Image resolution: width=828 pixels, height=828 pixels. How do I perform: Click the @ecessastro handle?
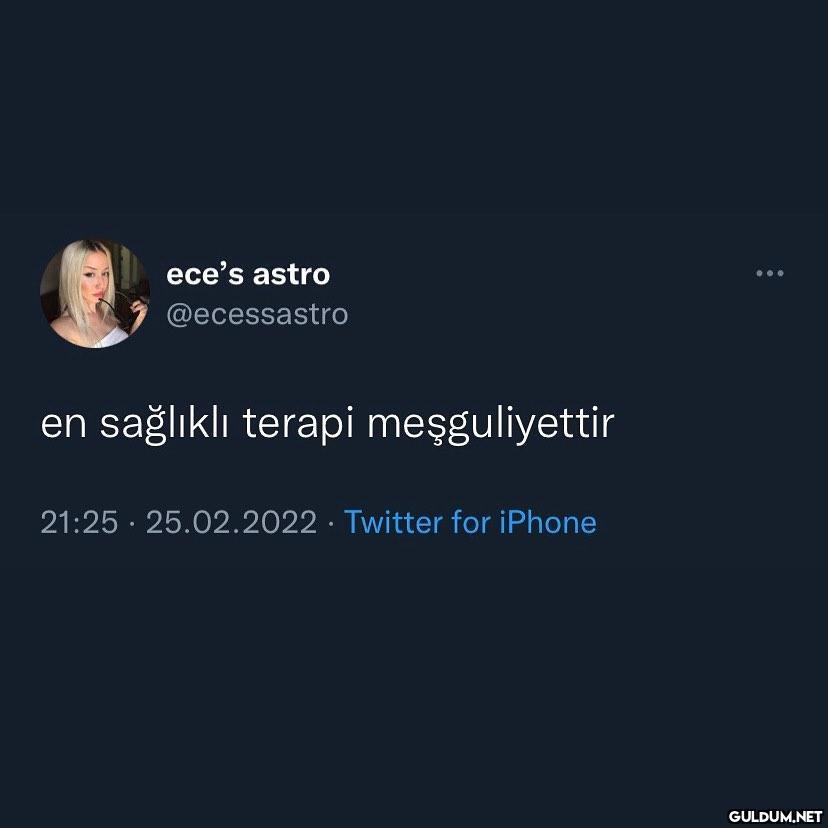[x=257, y=315]
